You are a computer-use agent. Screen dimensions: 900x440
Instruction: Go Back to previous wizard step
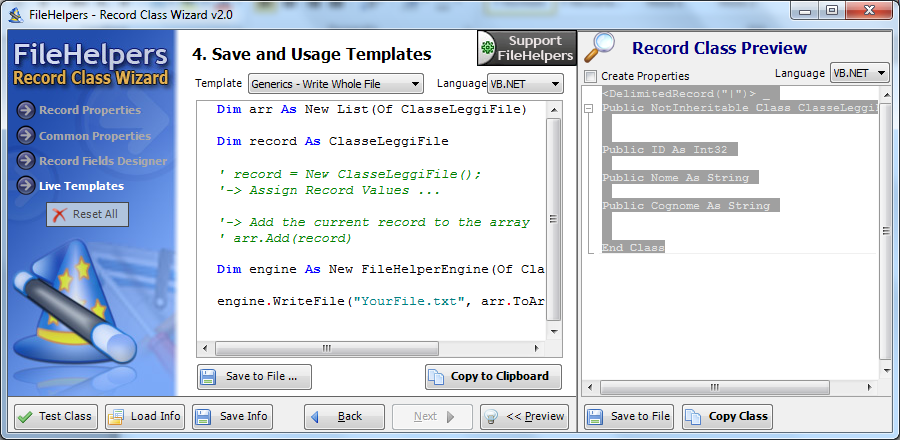pyautogui.click(x=344, y=416)
